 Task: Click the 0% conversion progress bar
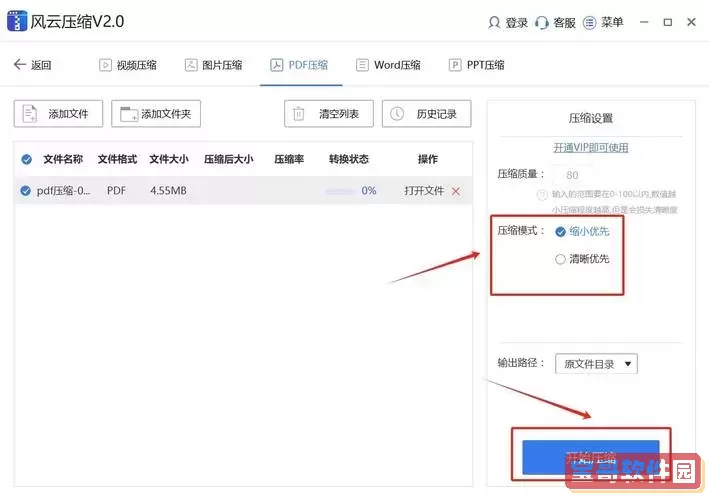[341, 192]
